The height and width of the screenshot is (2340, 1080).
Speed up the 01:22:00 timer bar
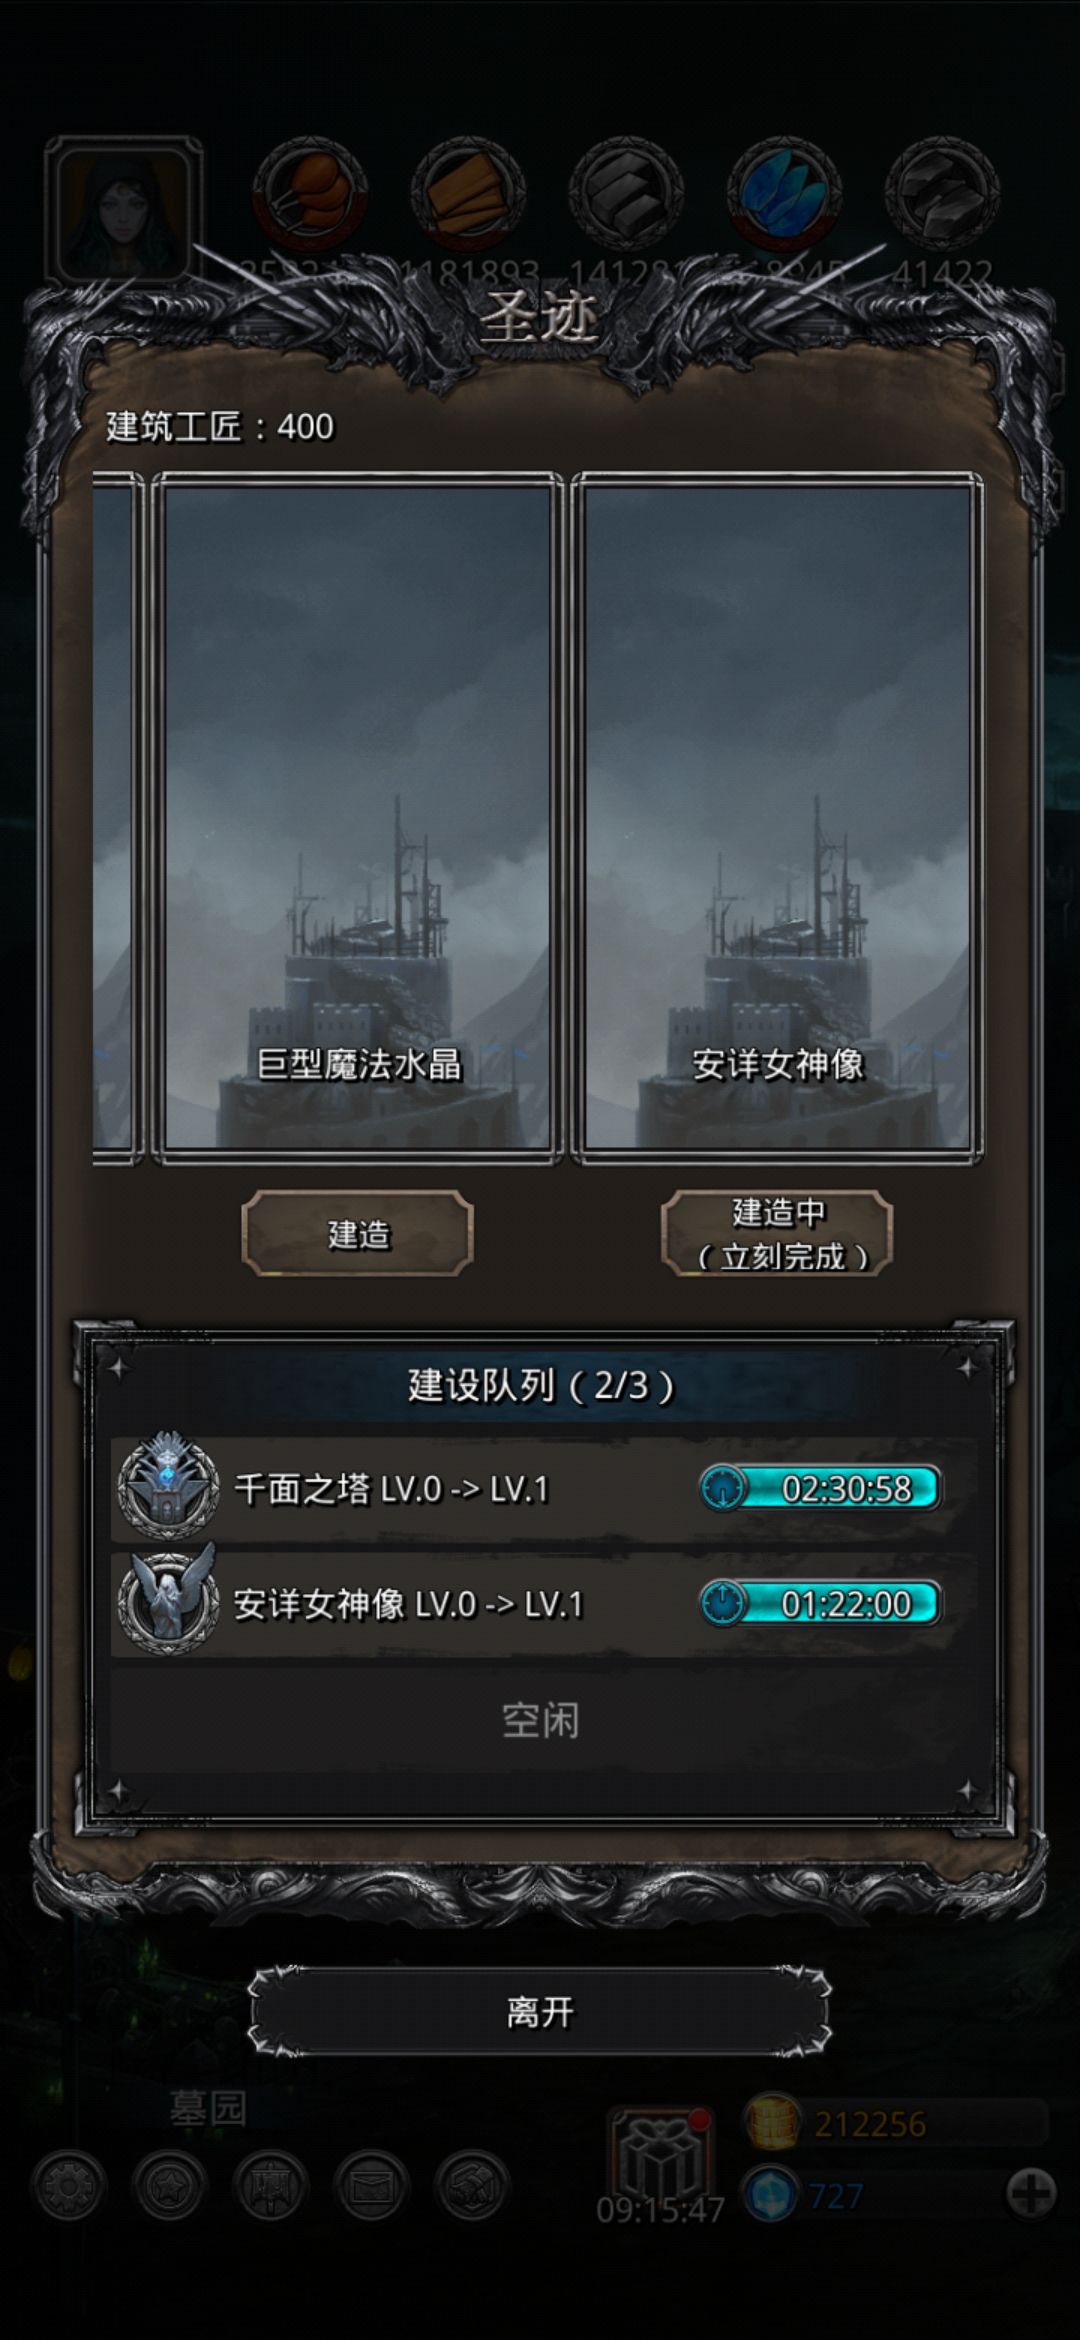(x=820, y=1603)
